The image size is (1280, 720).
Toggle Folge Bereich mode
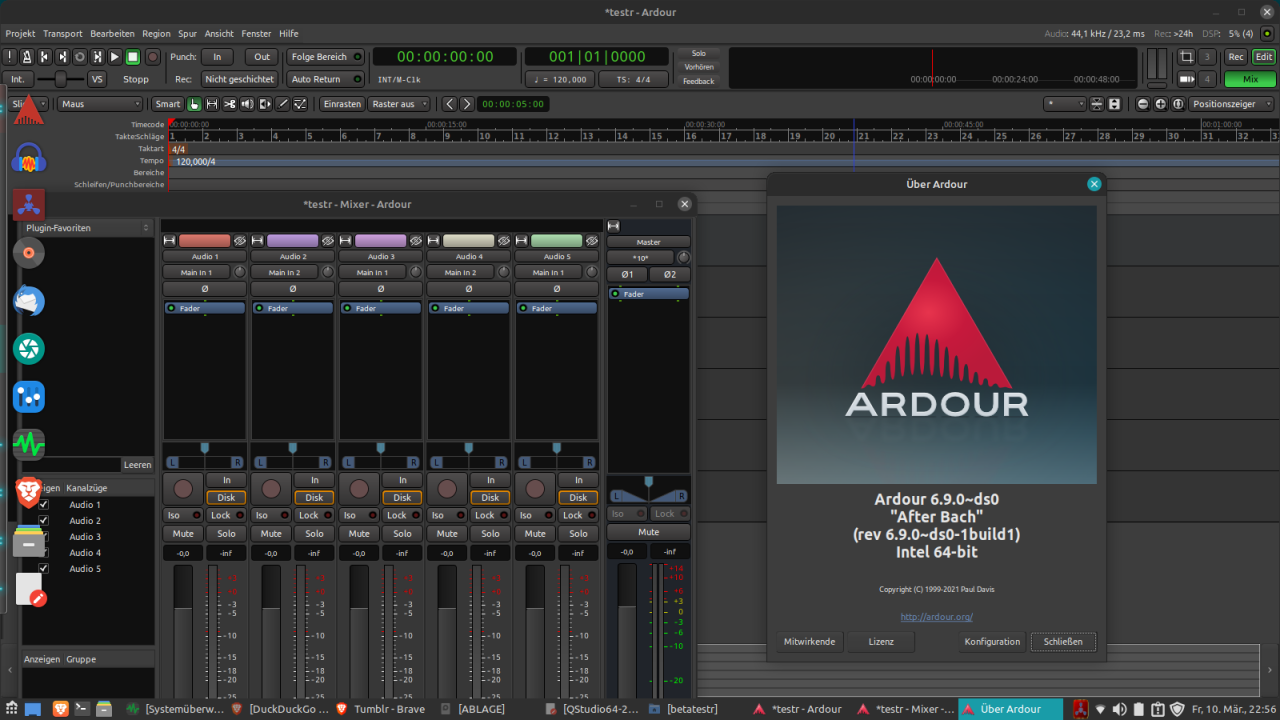click(325, 57)
